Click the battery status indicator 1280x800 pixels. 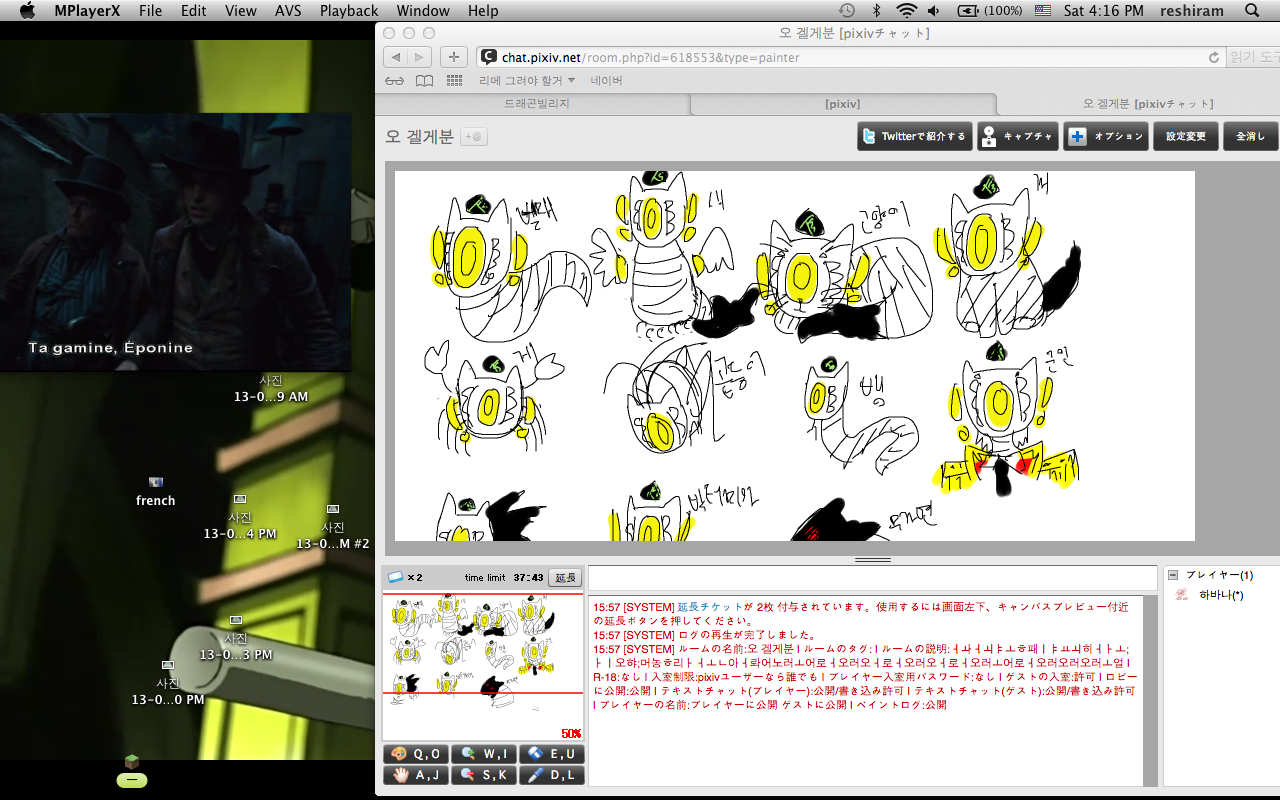tap(990, 11)
